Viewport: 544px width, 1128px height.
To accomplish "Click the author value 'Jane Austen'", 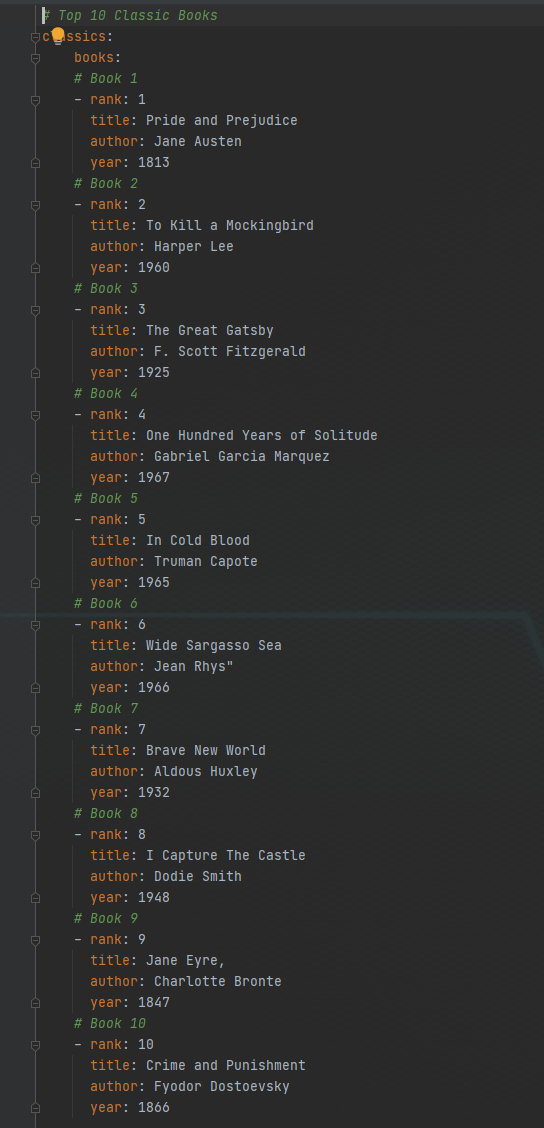I will (198, 142).
